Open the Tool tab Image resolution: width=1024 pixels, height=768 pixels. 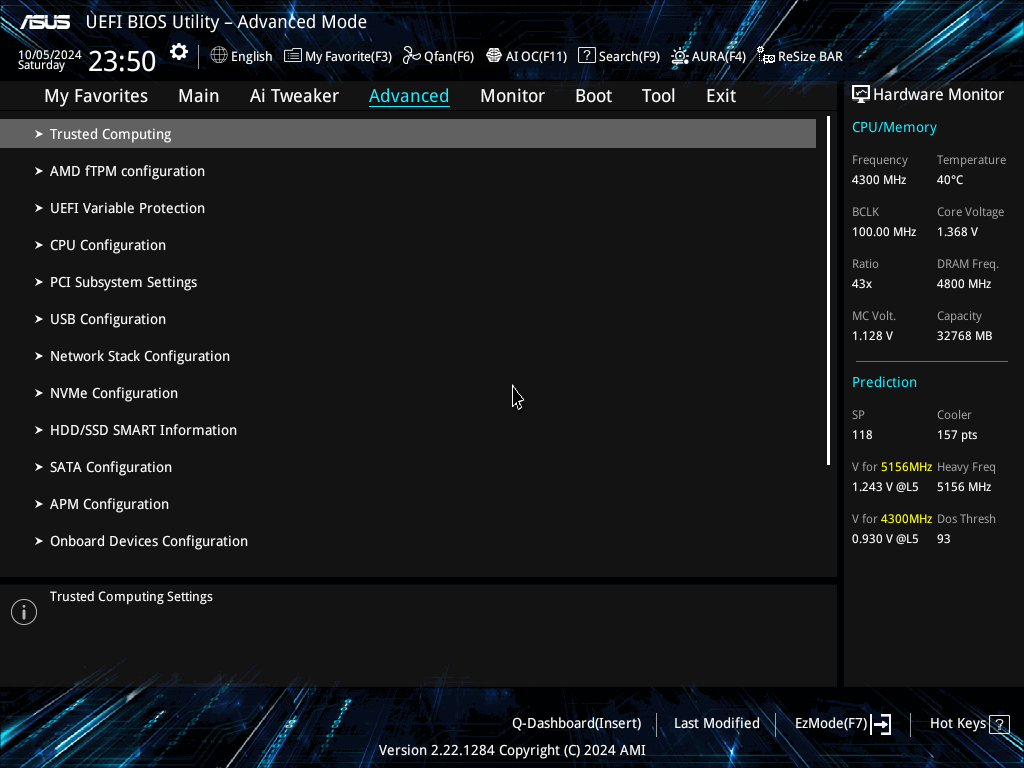[658, 96]
